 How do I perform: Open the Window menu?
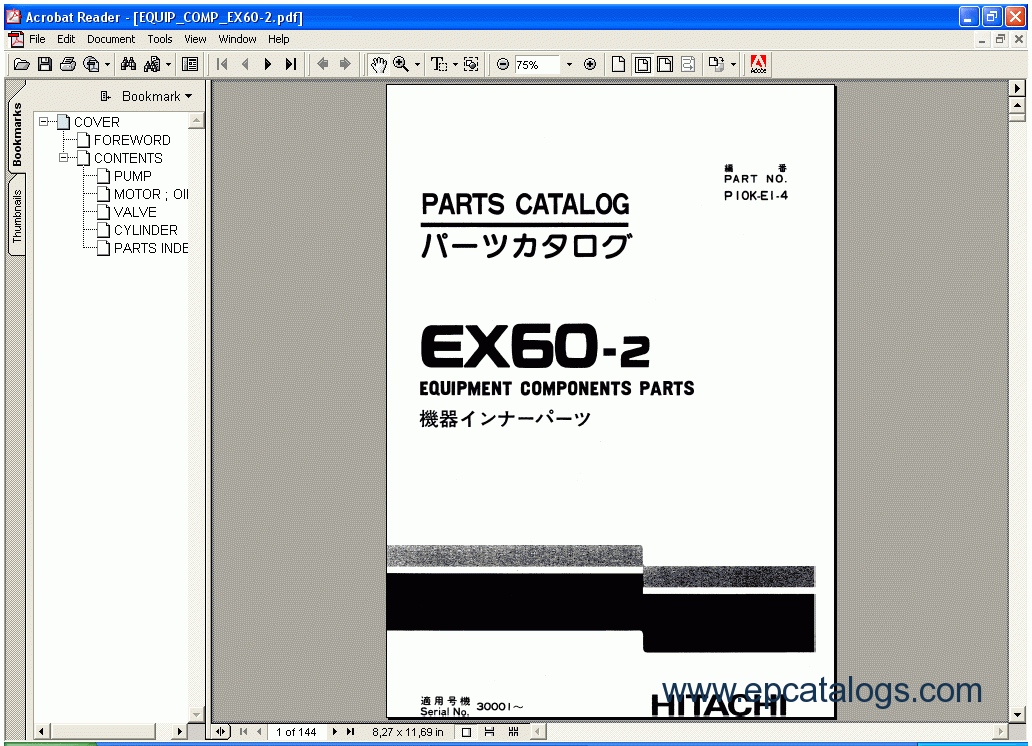[237, 40]
